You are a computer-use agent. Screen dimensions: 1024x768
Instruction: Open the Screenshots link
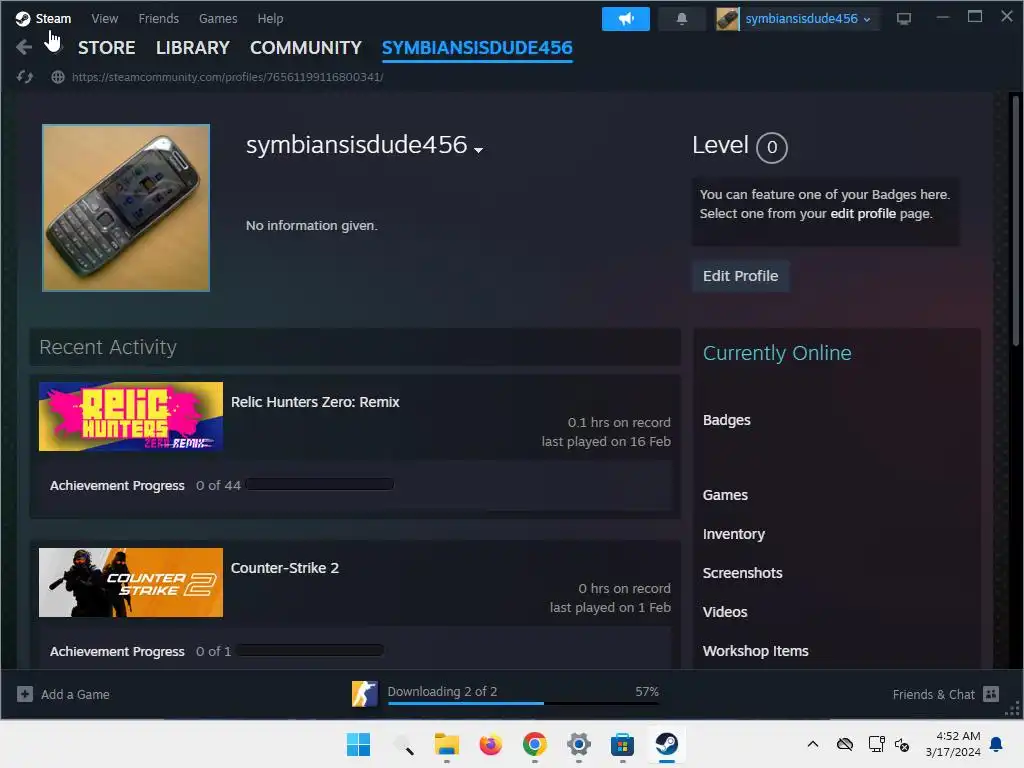pos(743,573)
